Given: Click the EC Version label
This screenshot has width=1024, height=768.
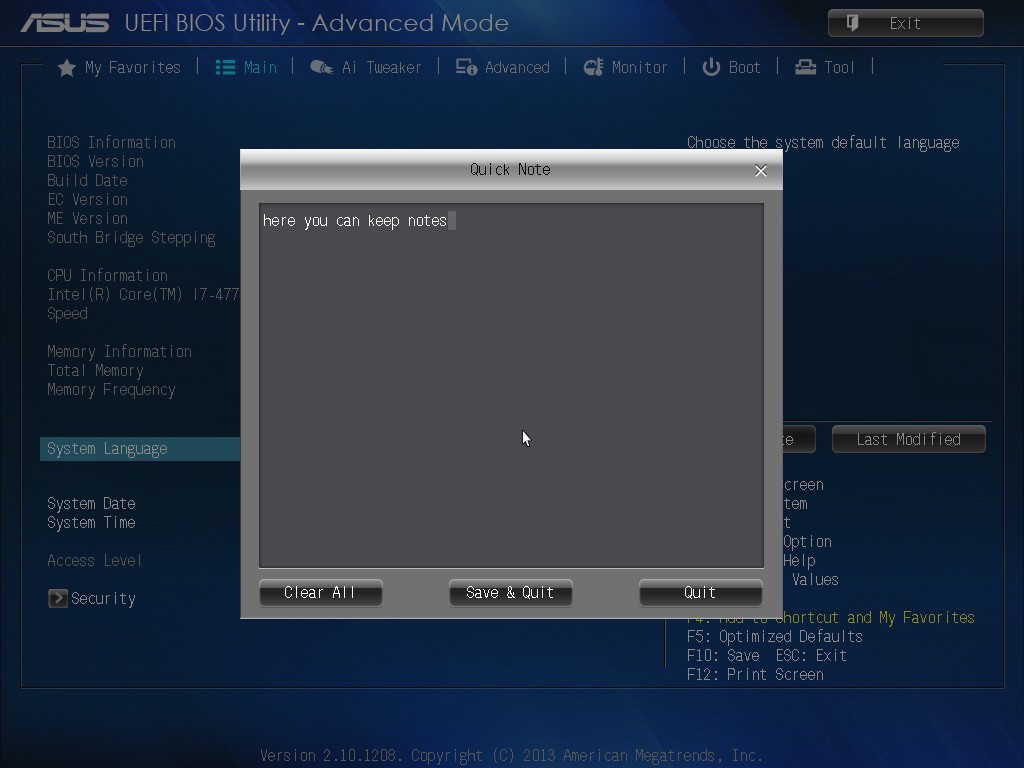Looking at the screenshot, I should [88, 199].
